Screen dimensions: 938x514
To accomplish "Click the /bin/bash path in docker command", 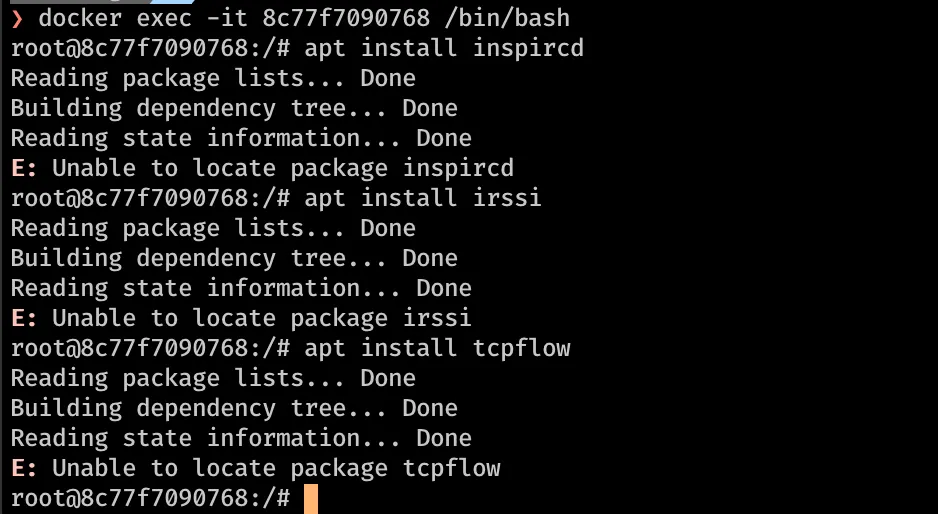I will click(x=507, y=18).
